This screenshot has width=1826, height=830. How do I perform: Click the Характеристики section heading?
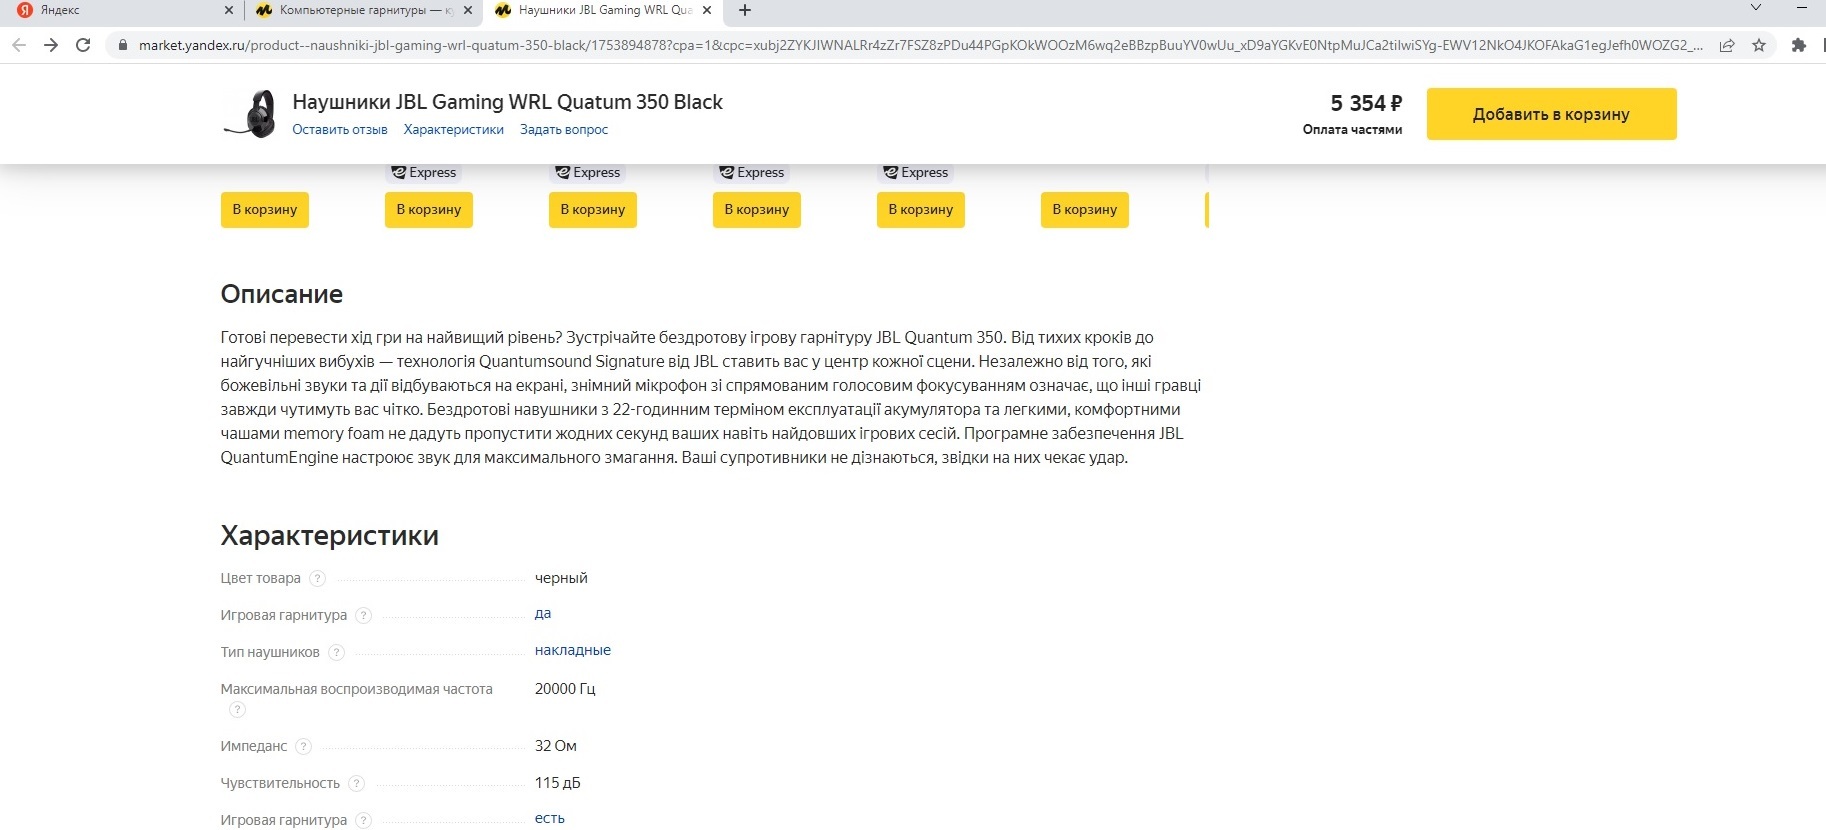point(330,535)
